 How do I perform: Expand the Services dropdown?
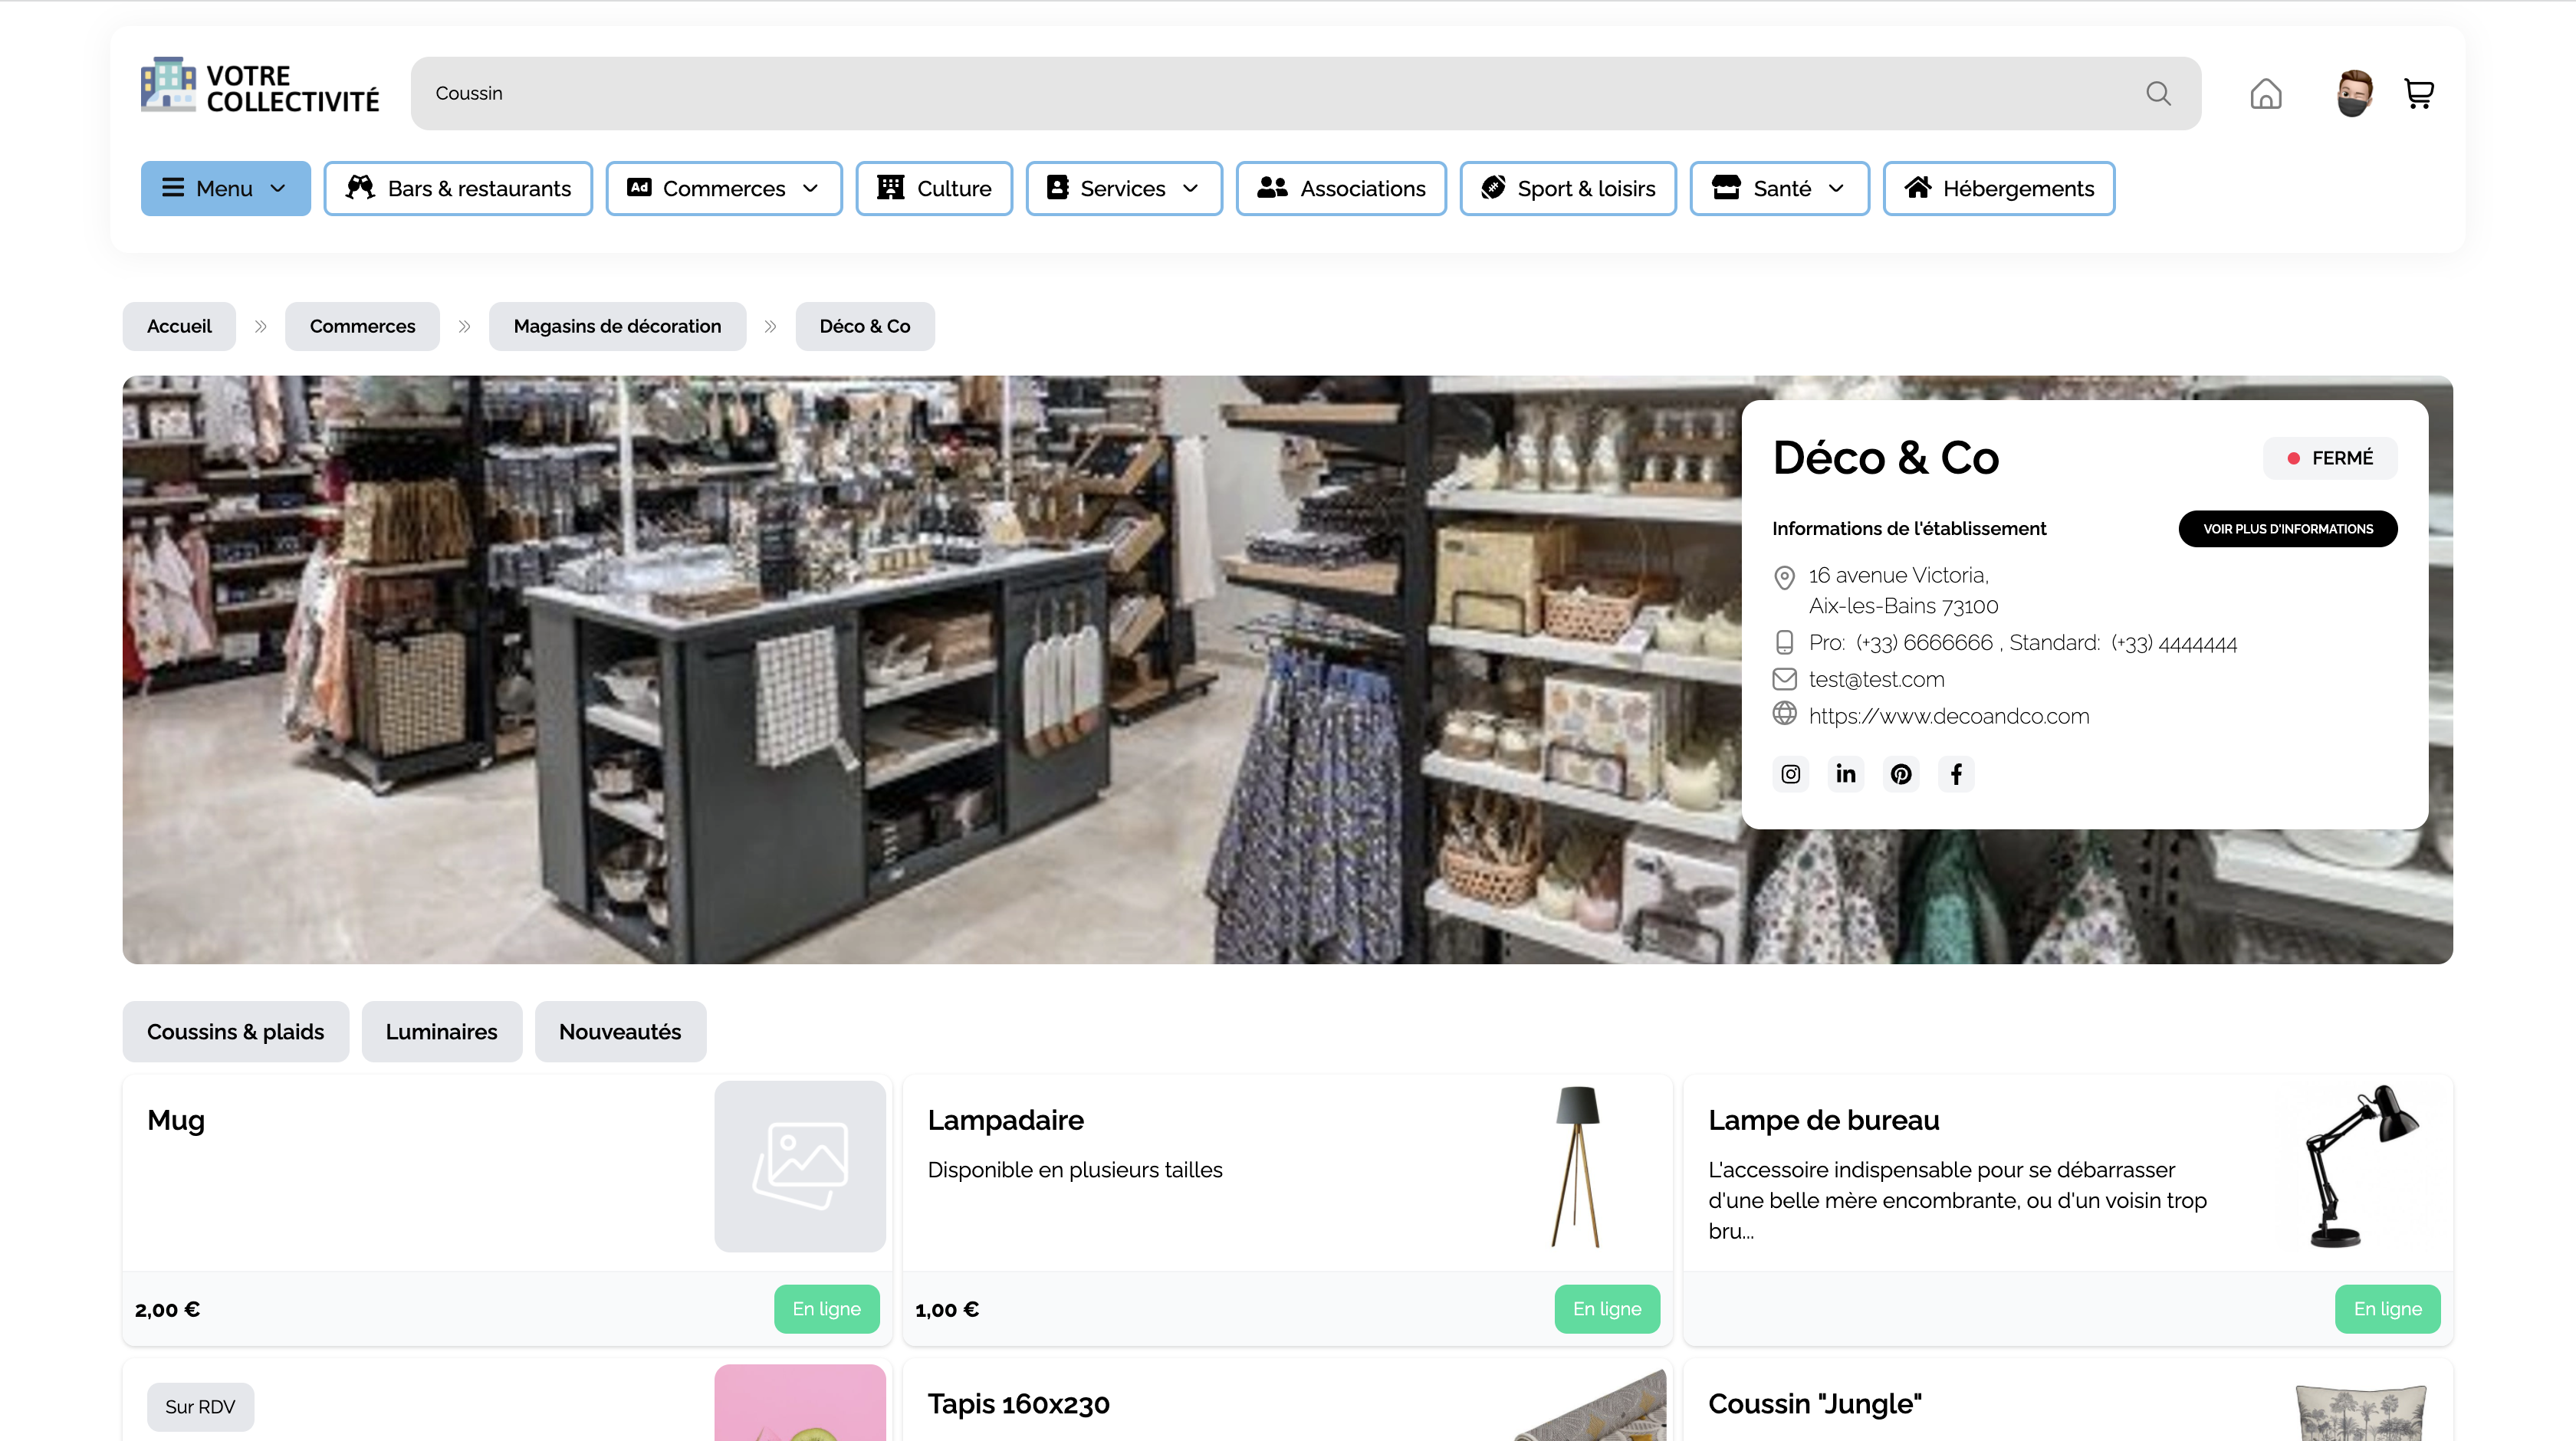point(1124,188)
